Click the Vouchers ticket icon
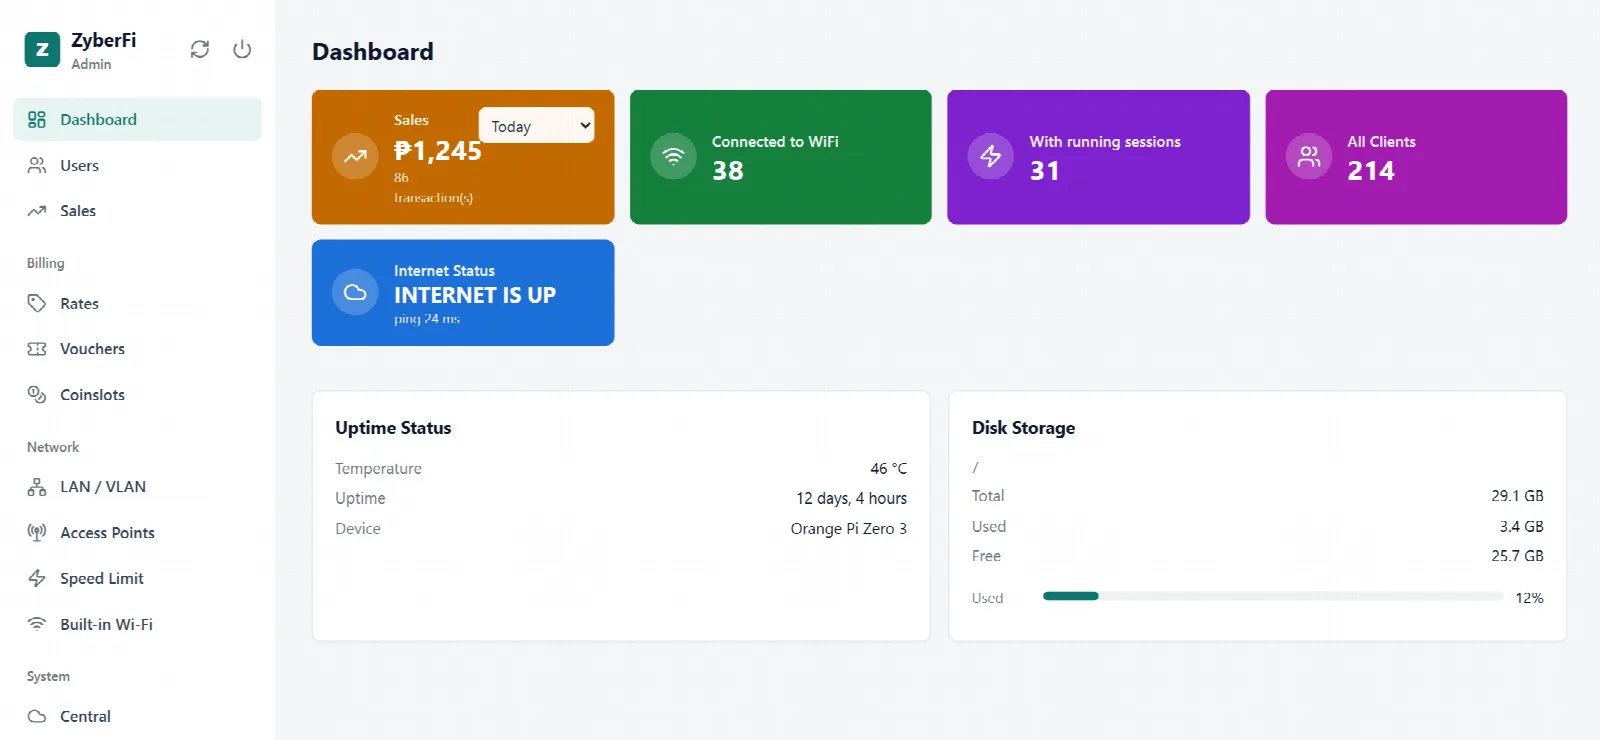 point(37,349)
